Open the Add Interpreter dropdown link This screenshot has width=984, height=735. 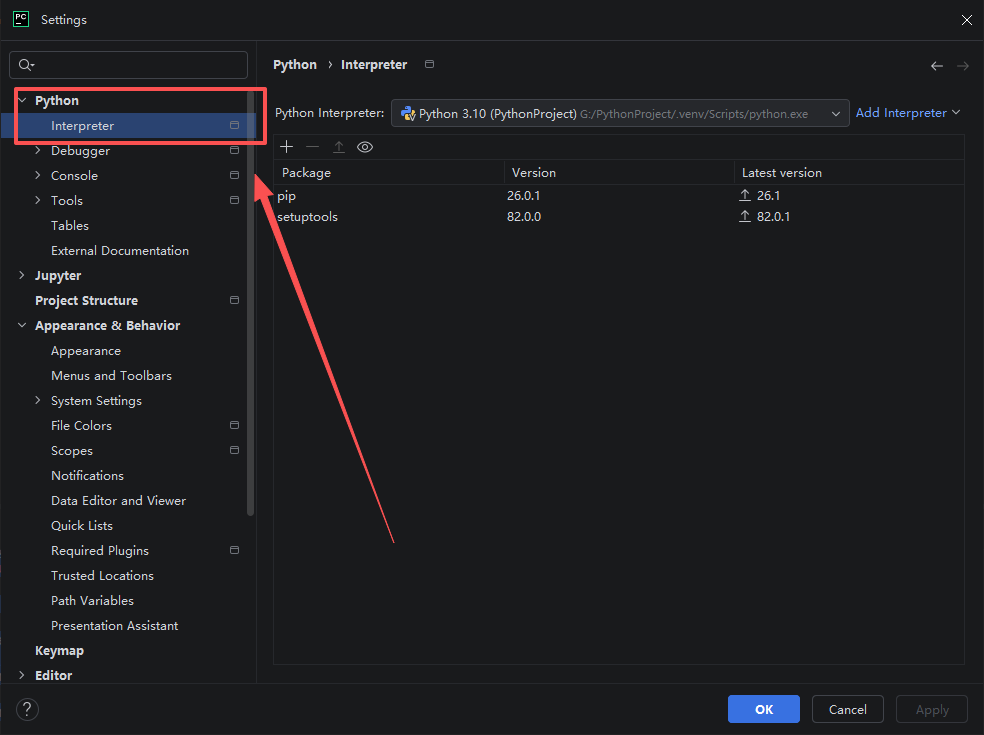[907, 113]
